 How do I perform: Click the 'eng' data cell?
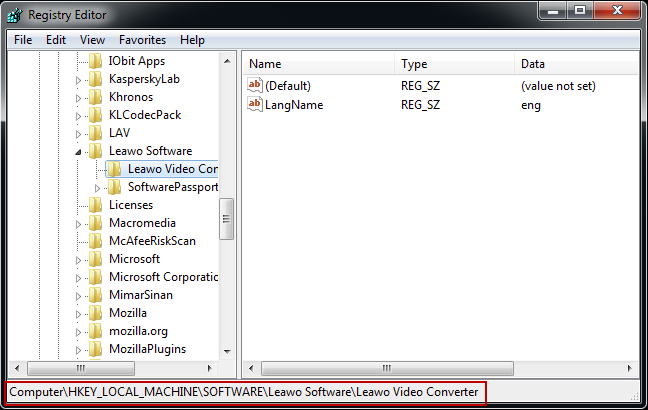[x=531, y=105]
